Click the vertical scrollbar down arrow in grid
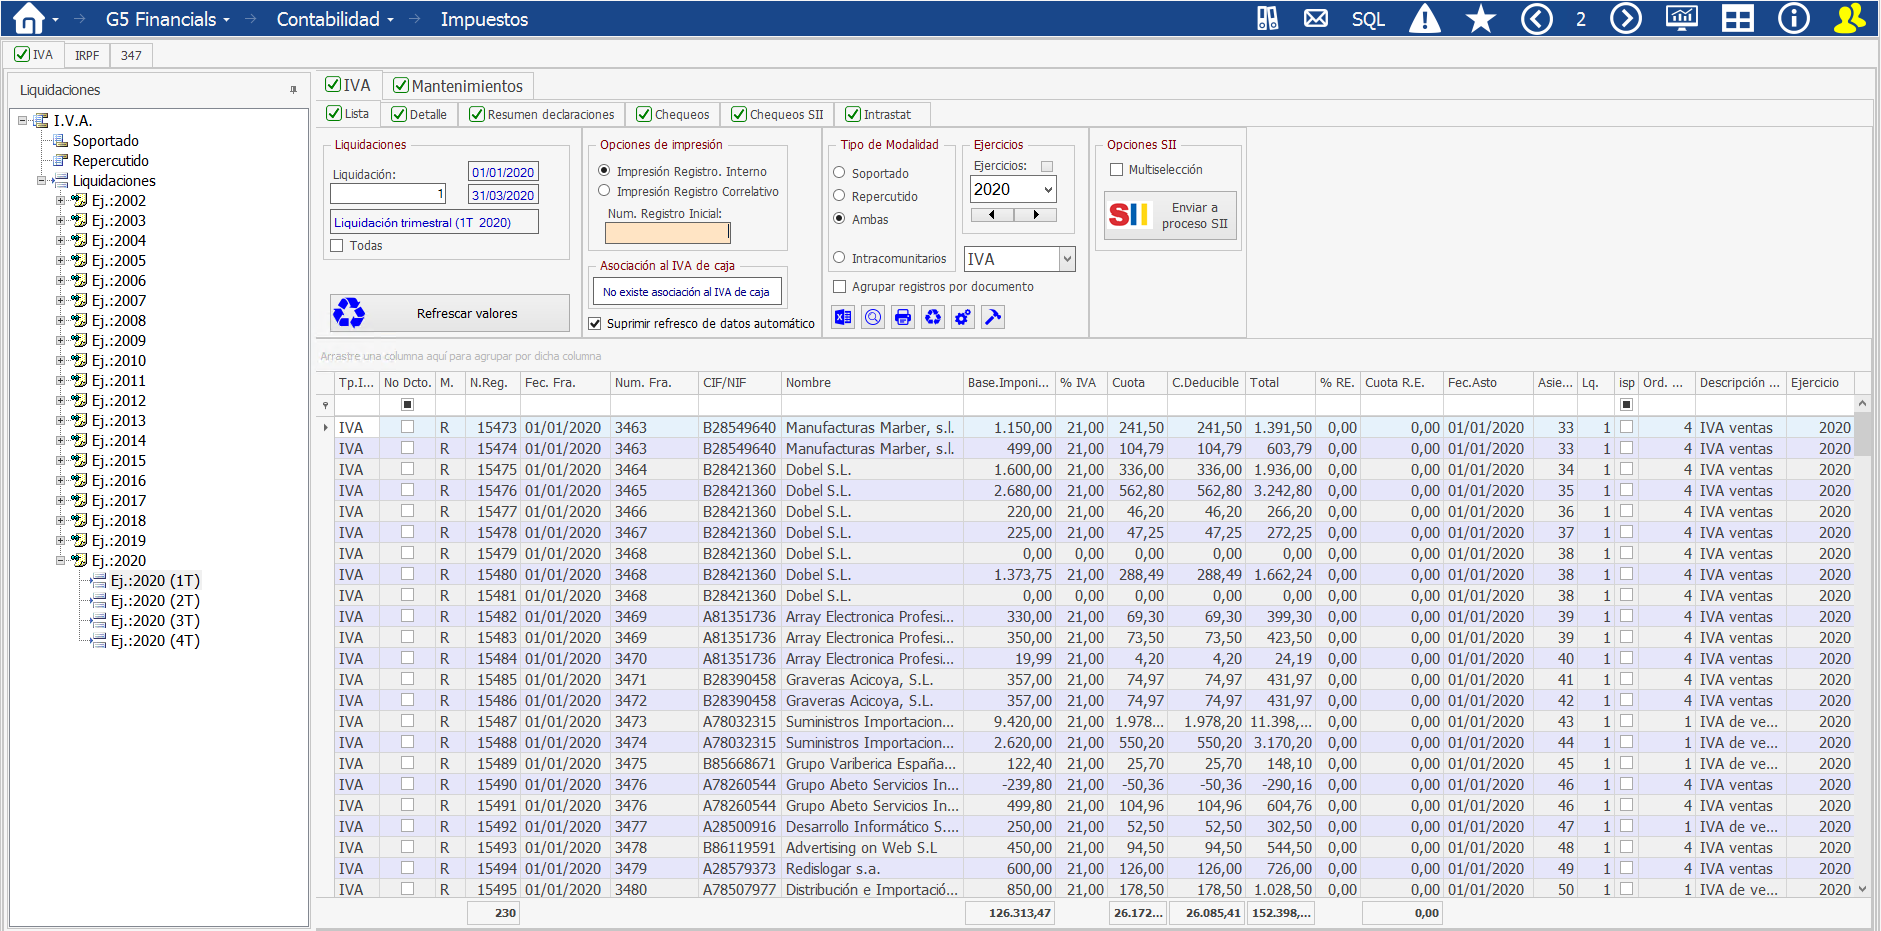This screenshot has width=1881, height=931. click(x=1862, y=888)
